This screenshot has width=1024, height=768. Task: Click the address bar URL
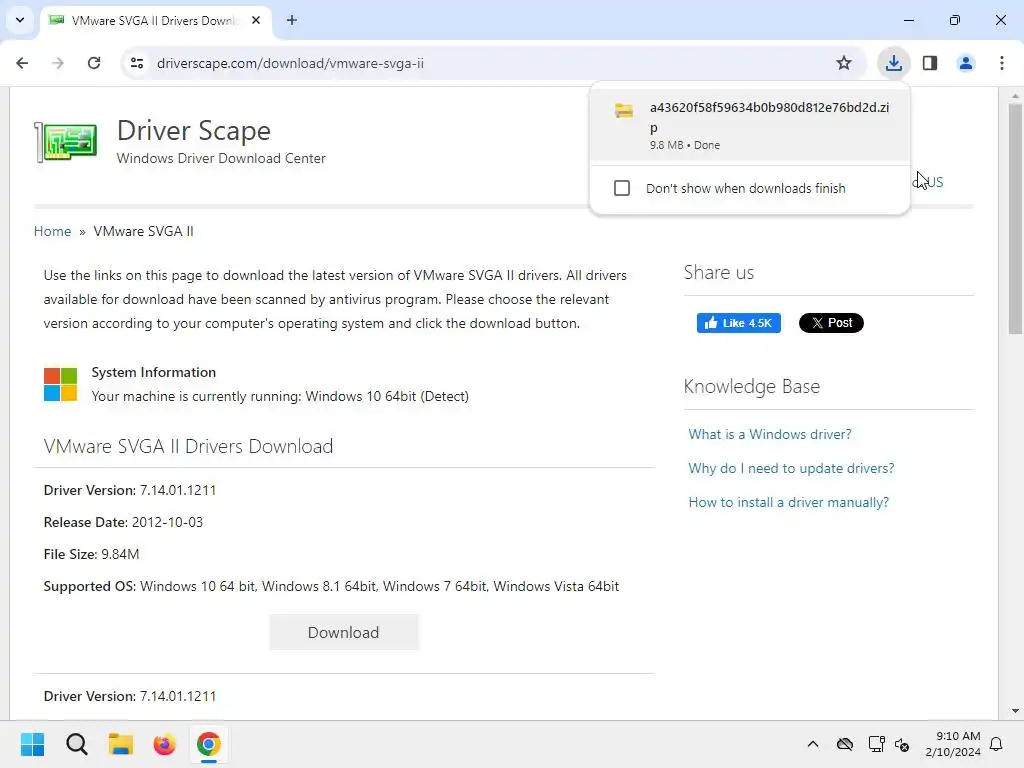[x=290, y=63]
